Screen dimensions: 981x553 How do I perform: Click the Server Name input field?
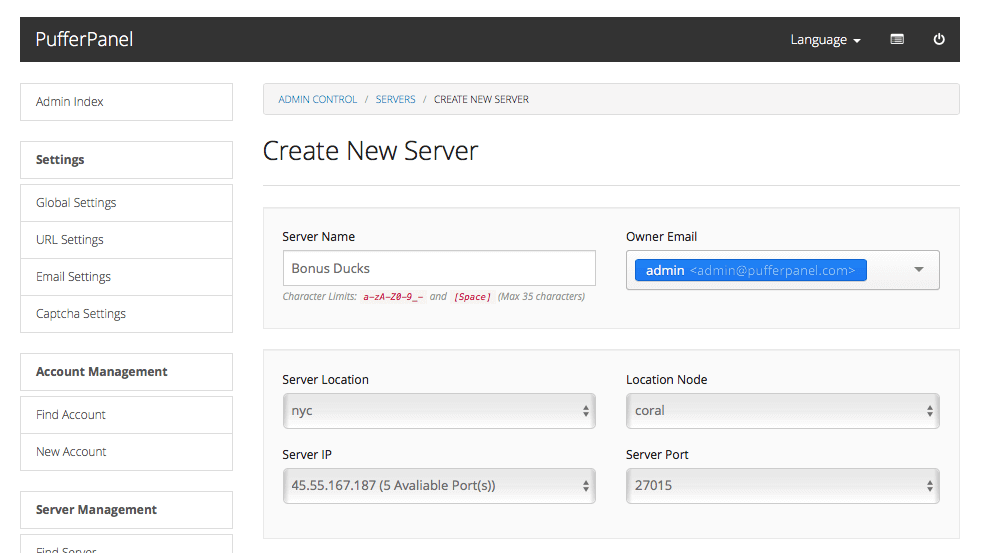439,268
